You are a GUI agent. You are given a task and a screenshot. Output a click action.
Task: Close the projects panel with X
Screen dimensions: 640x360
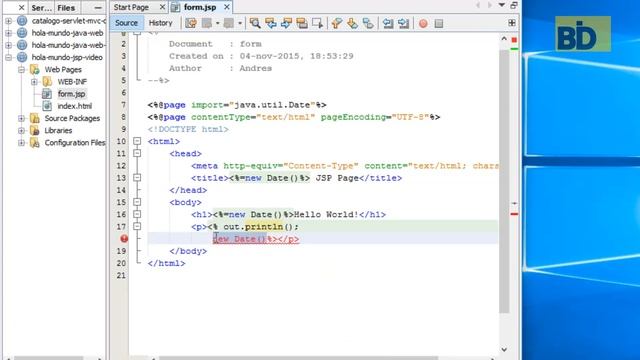[x=22, y=8]
